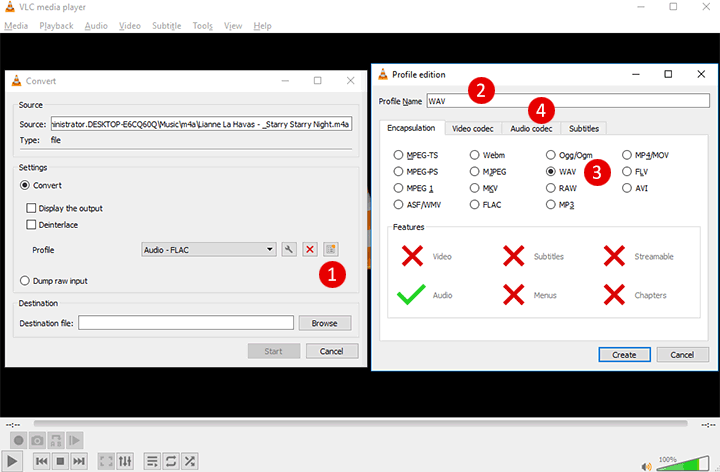Toggle loop mode icon

coord(171,461)
